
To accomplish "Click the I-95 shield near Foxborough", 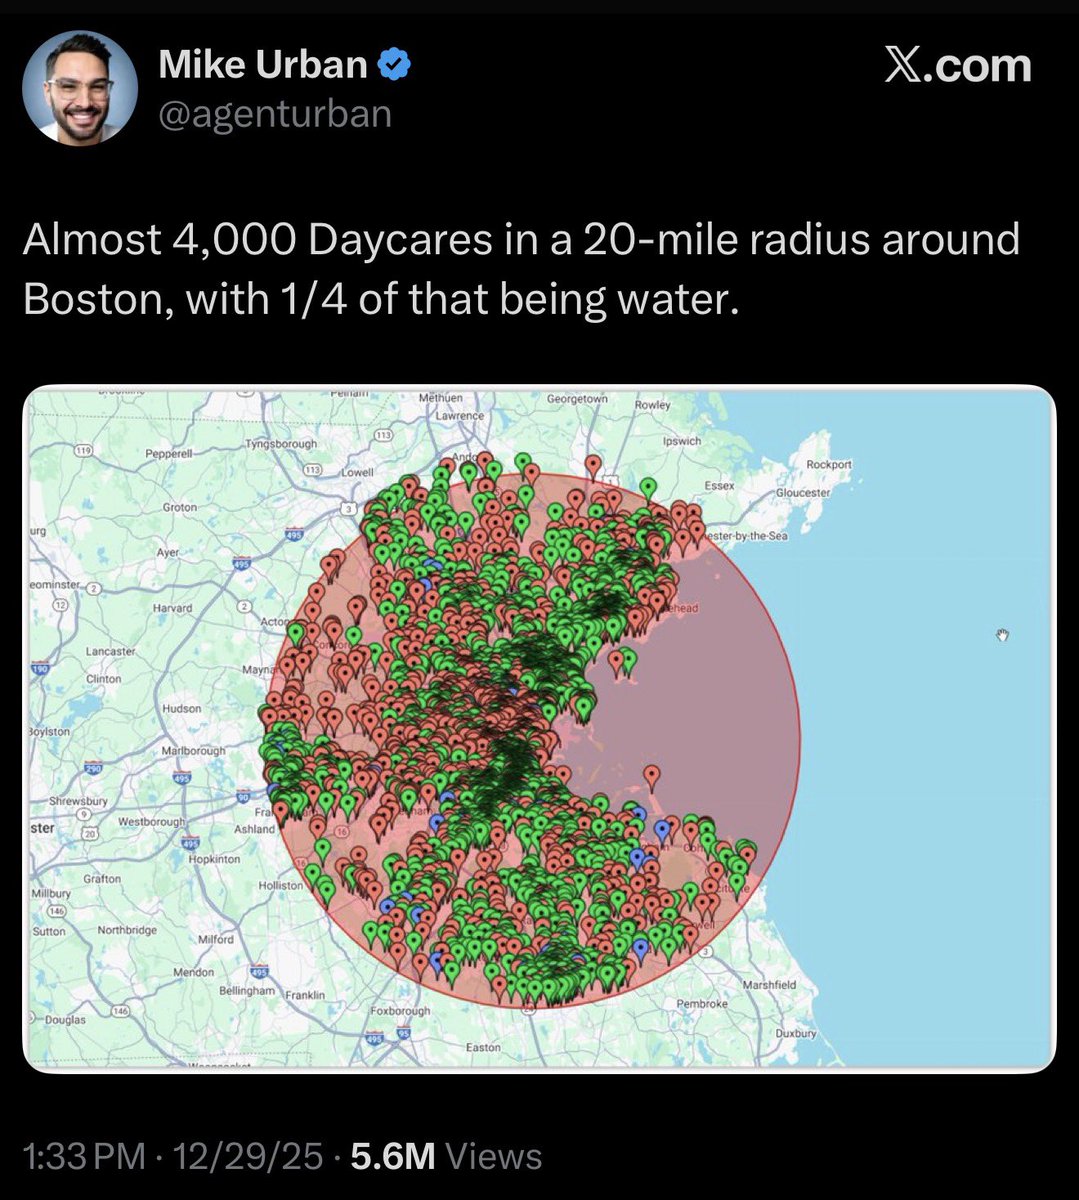I will [x=405, y=1033].
